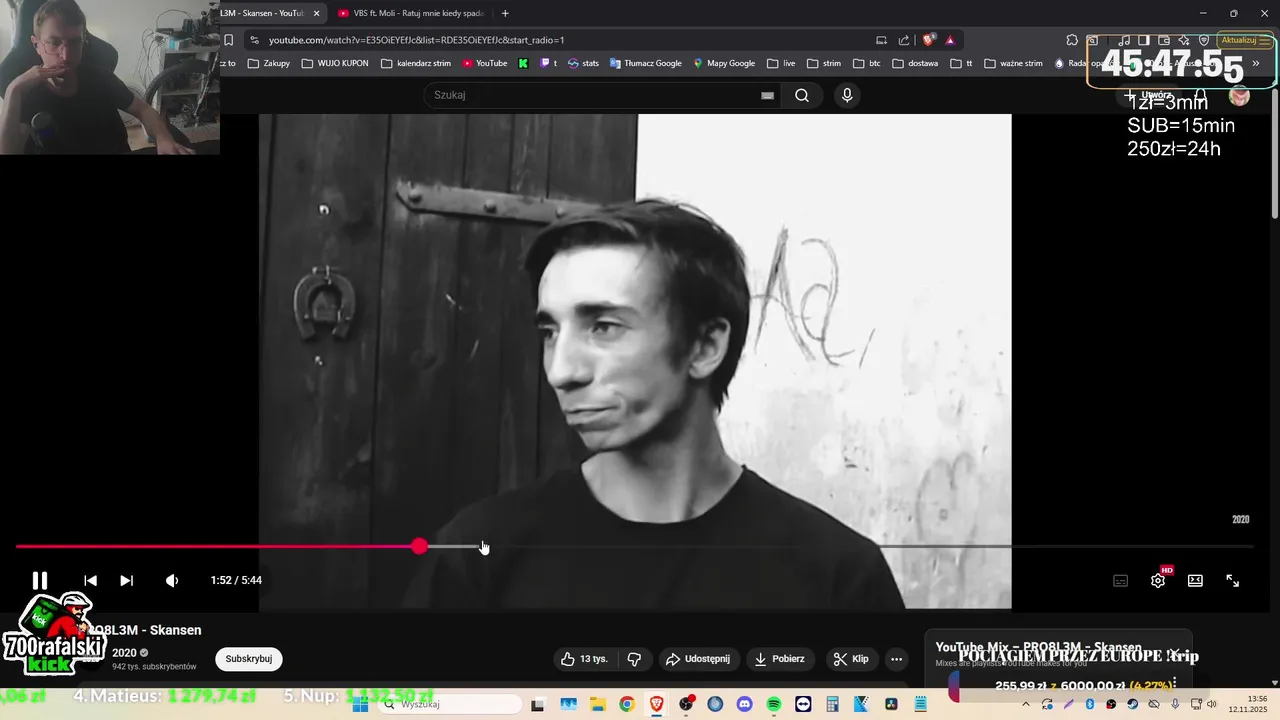The height and width of the screenshot is (720, 1280).
Task: Mute the video using the volume icon
Action: pos(172,580)
